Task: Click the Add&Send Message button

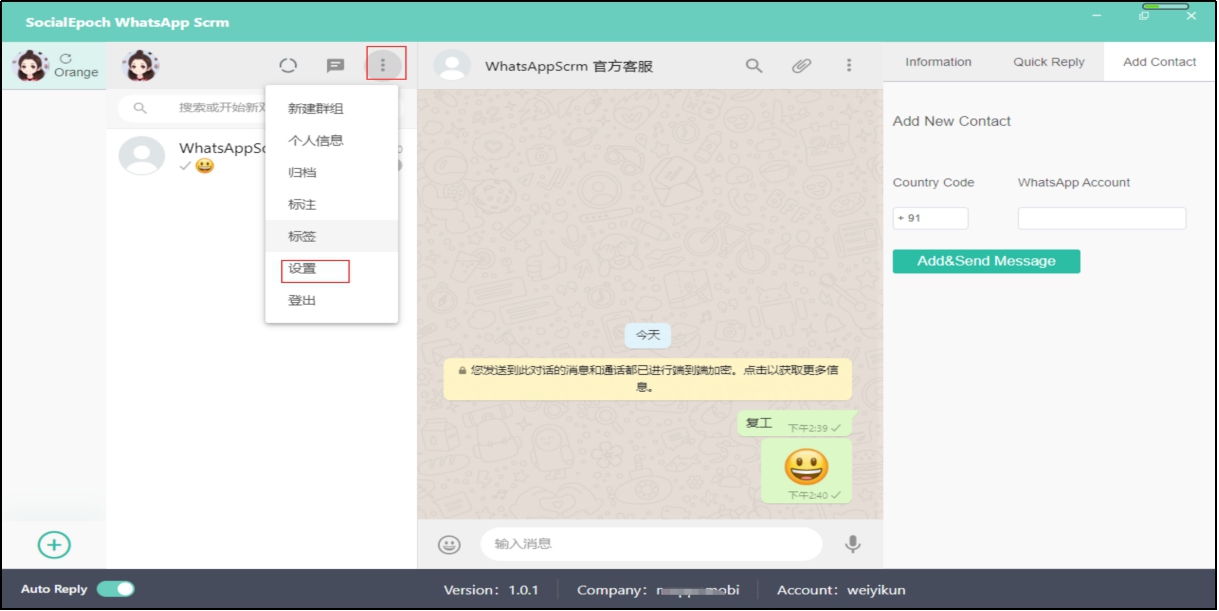Action: pyautogui.click(x=986, y=261)
